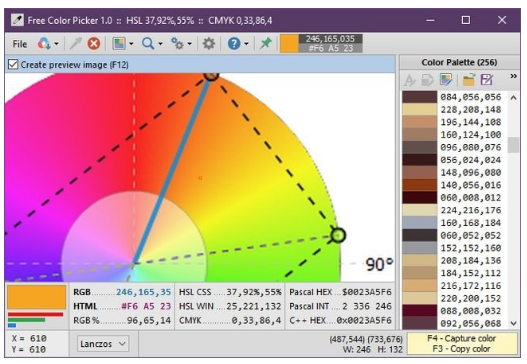Click the magnifier zoom icon
This screenshot has height=364, width=527.
click(x=148, y=44)
